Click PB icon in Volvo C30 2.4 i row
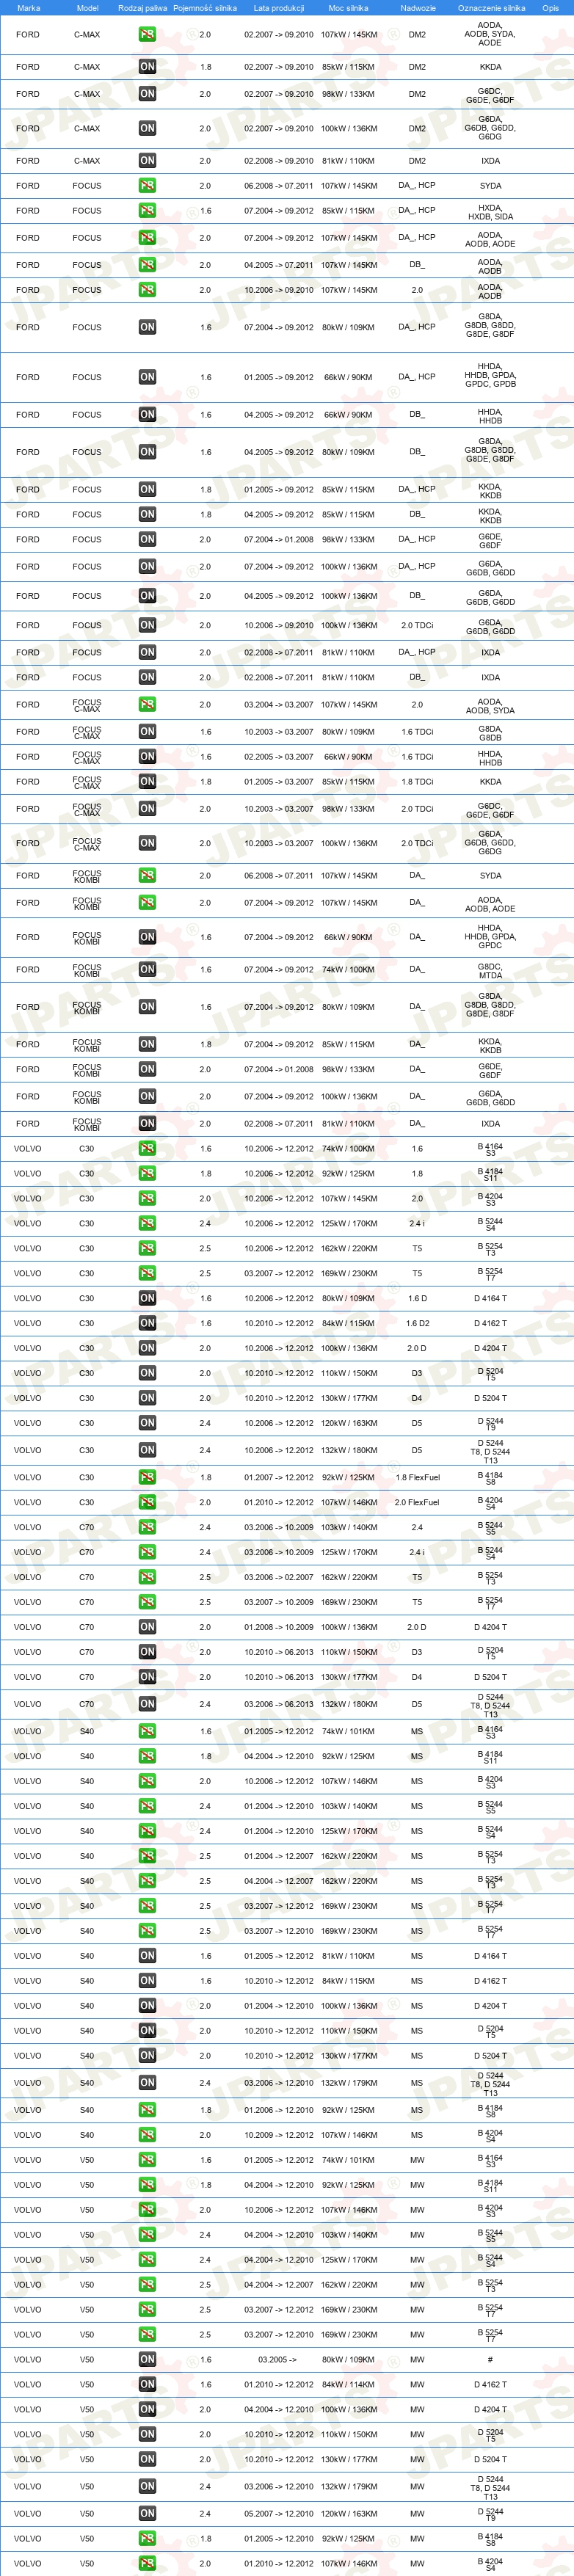 (x=147, y=1224)
